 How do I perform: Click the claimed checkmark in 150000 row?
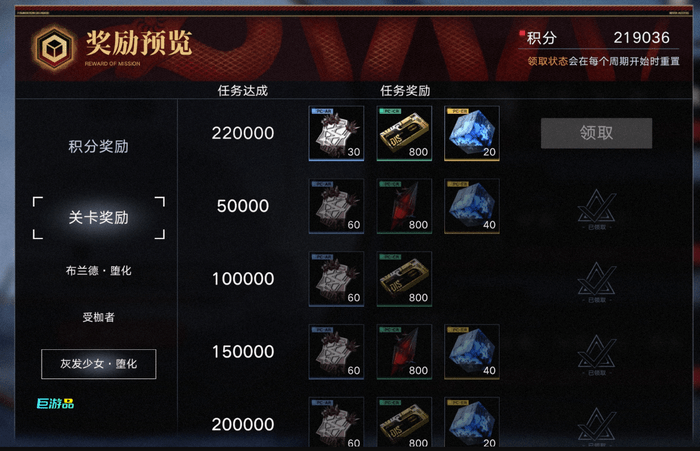point(596,355)
